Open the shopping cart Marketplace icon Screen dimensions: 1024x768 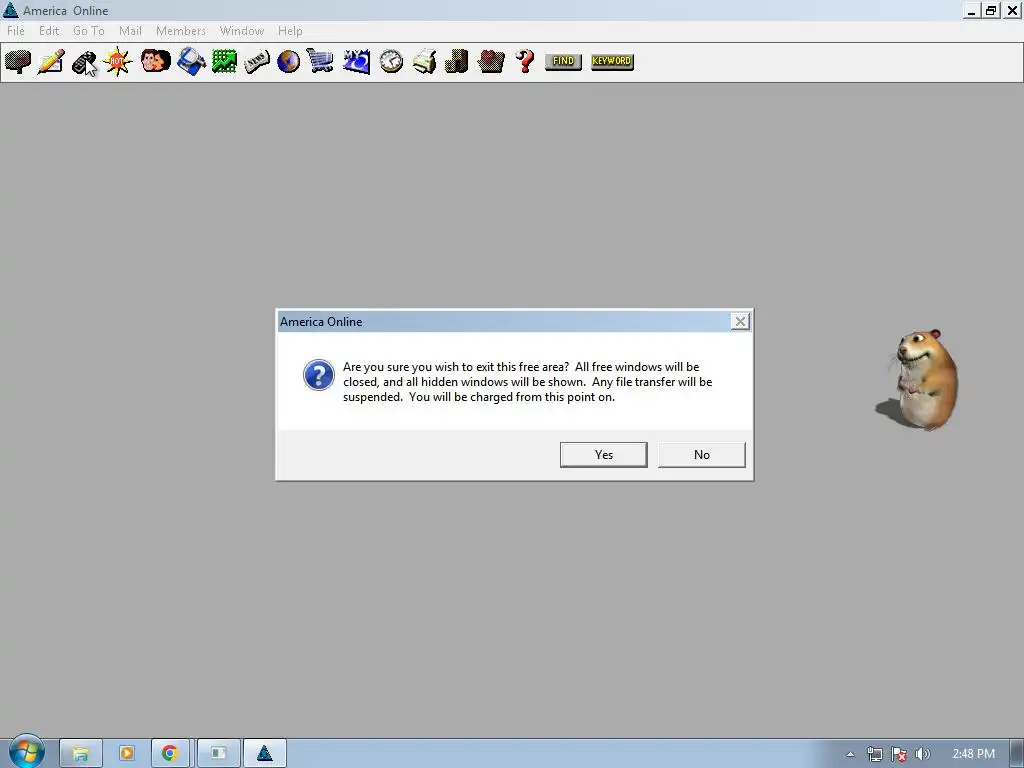pos(320,61)
